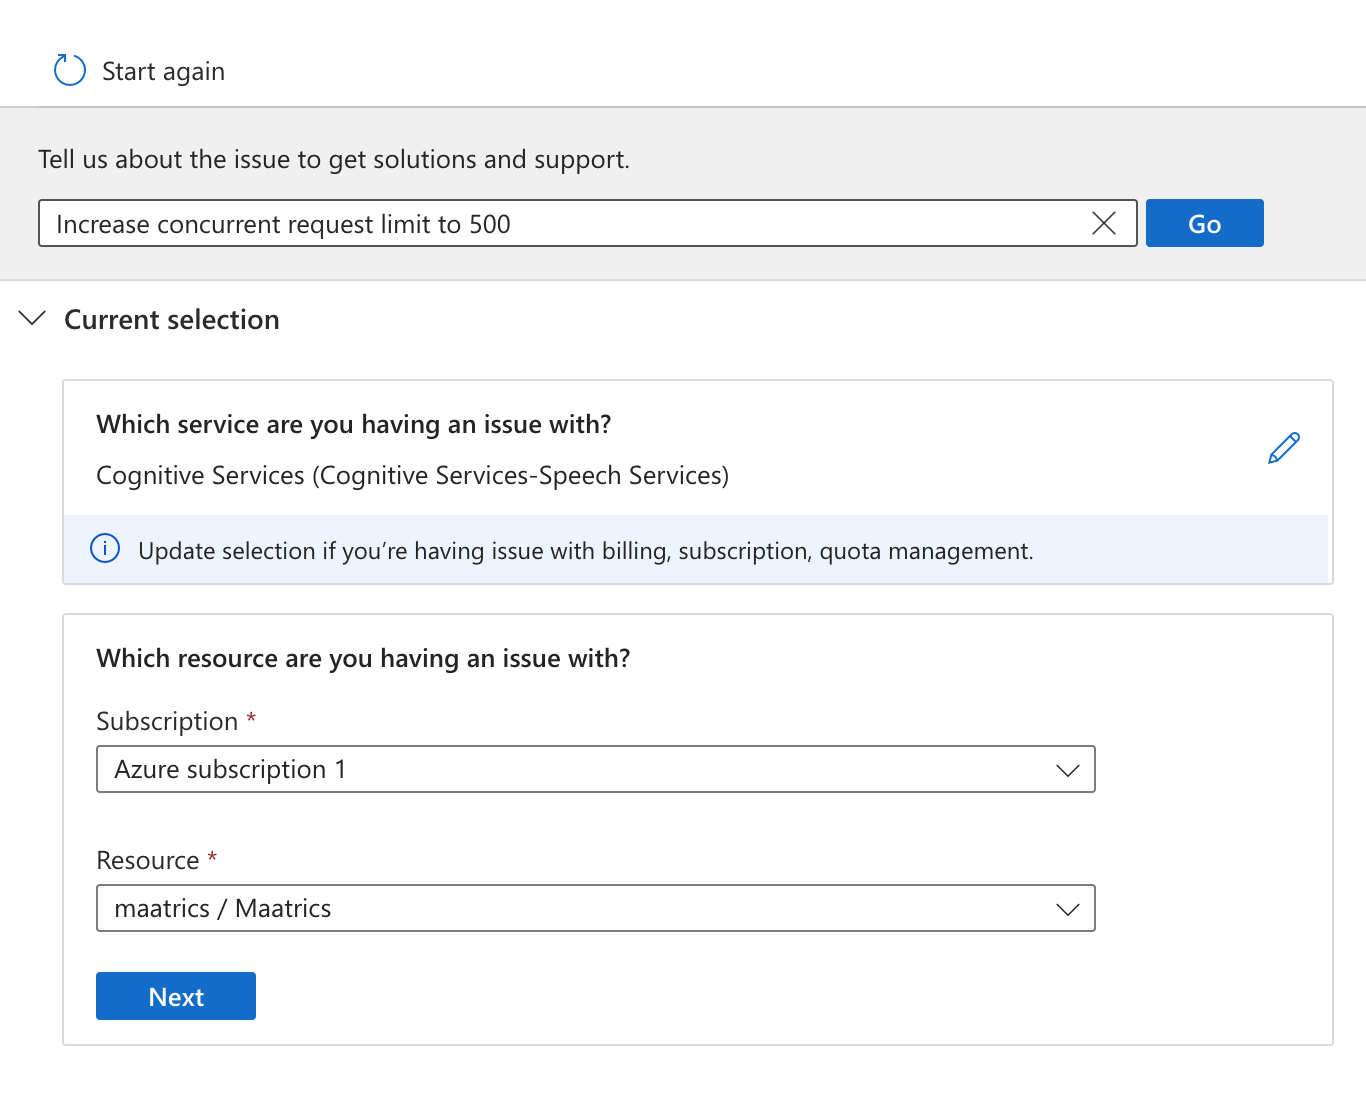Screen dimensions: 1366x1102
Task: Click the X to remove the issue description
Action: pos(1103,223)
